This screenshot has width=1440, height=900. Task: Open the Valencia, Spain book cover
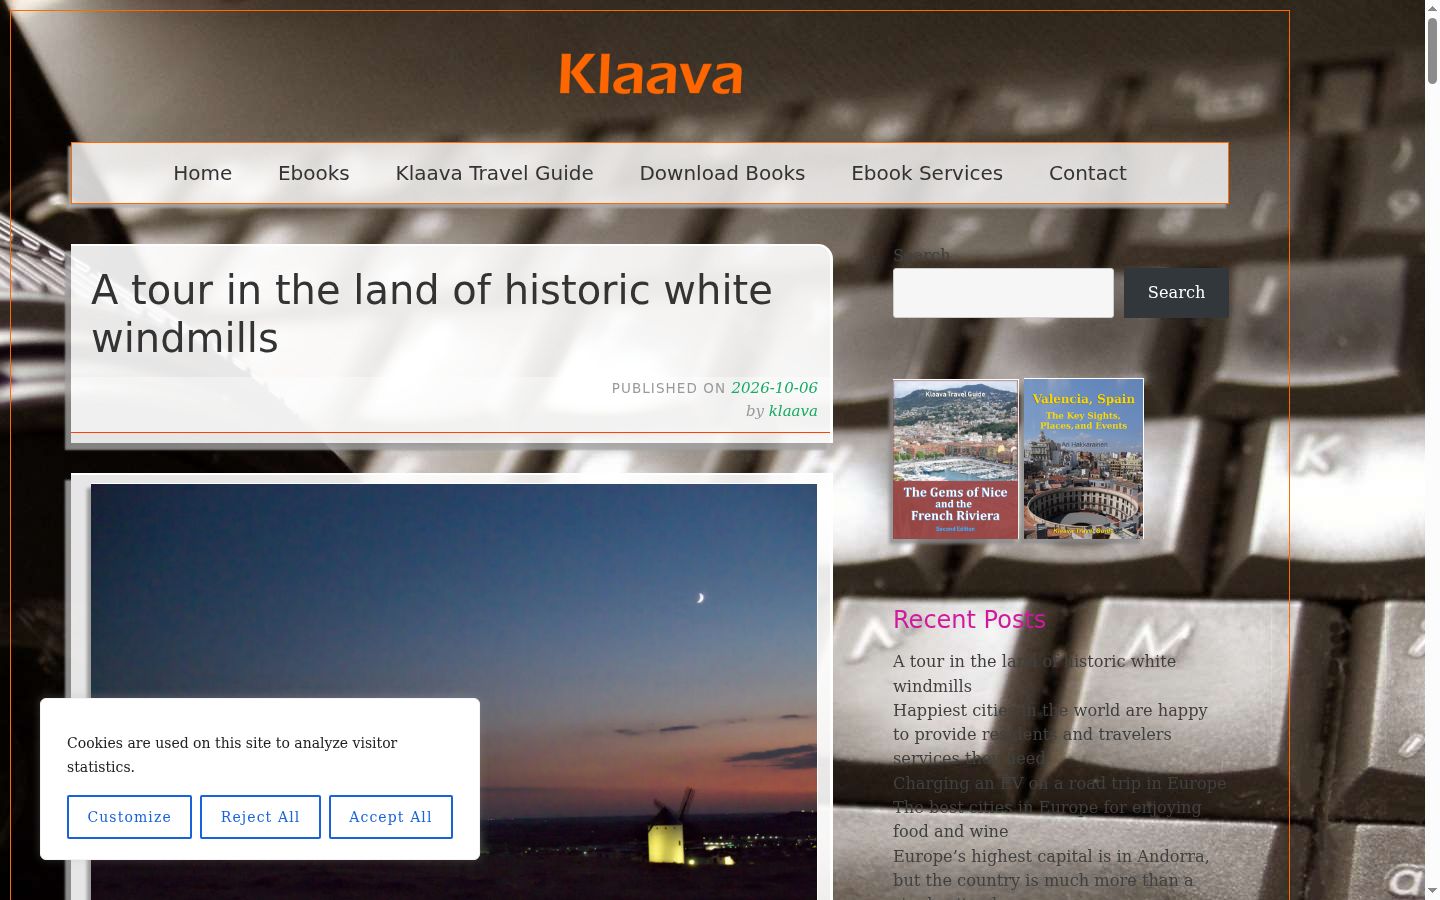click(x=1083, y=460)
